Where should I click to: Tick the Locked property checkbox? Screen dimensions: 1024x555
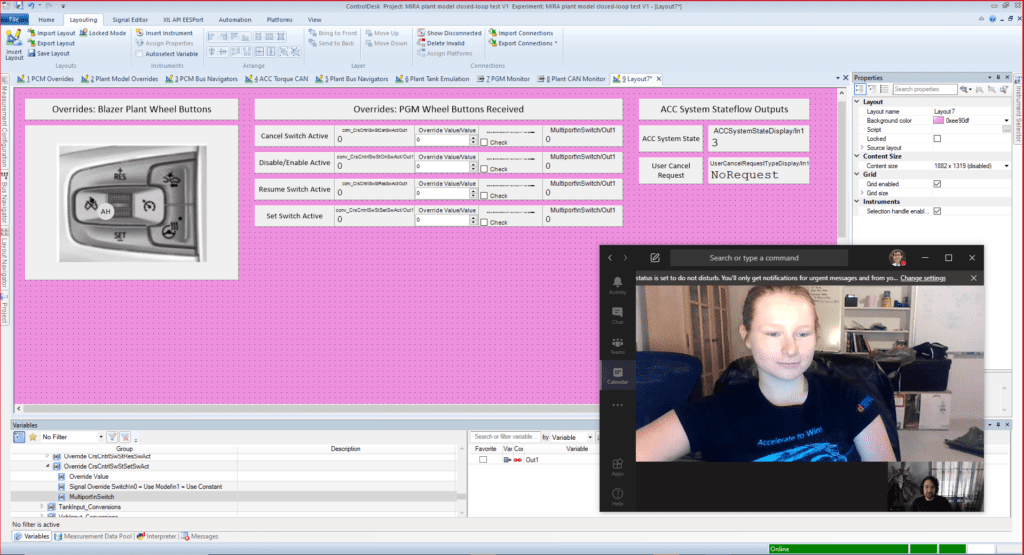937,138
